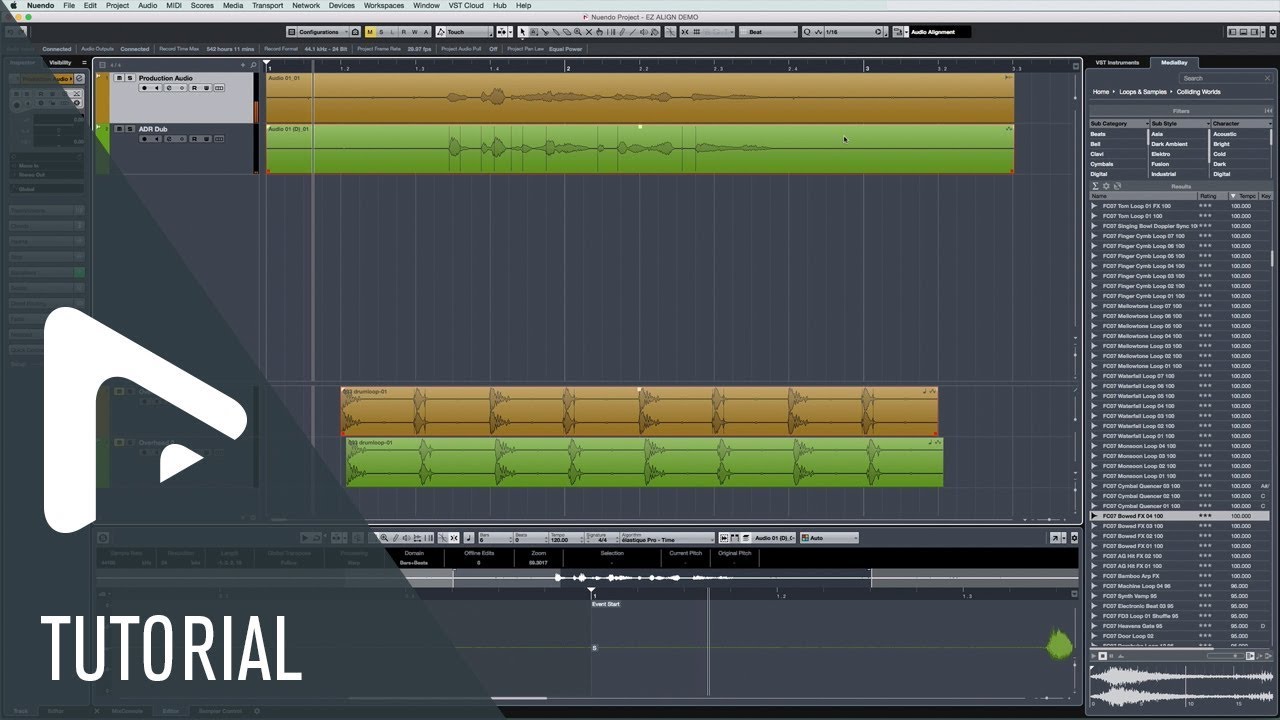
Task: Click the Production Audio track color strip
Action: tap(101, 98)
